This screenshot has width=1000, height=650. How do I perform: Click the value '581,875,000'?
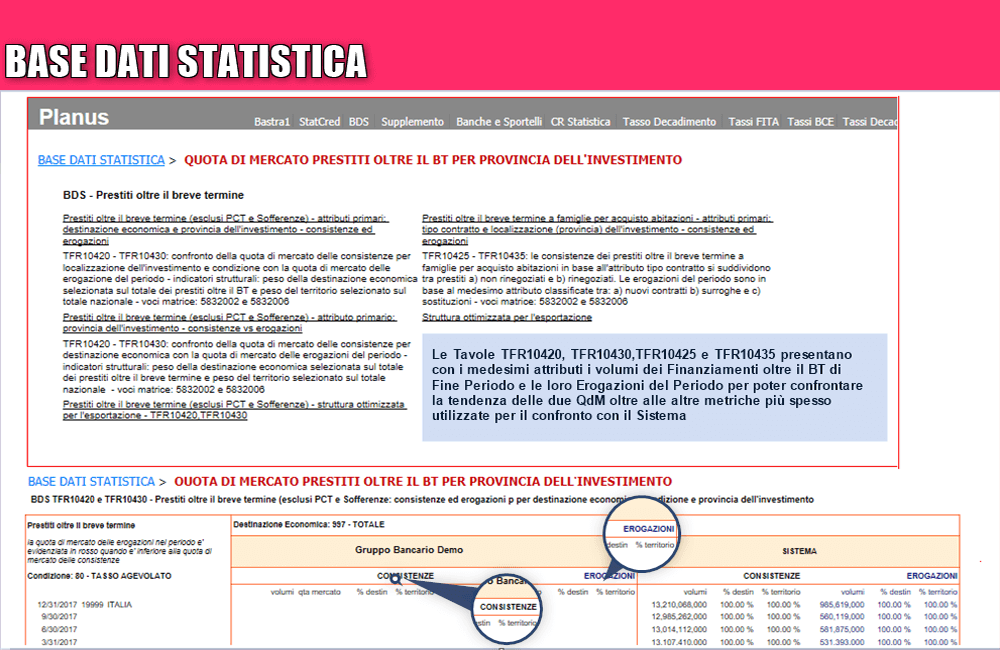[x=842, y=630]
